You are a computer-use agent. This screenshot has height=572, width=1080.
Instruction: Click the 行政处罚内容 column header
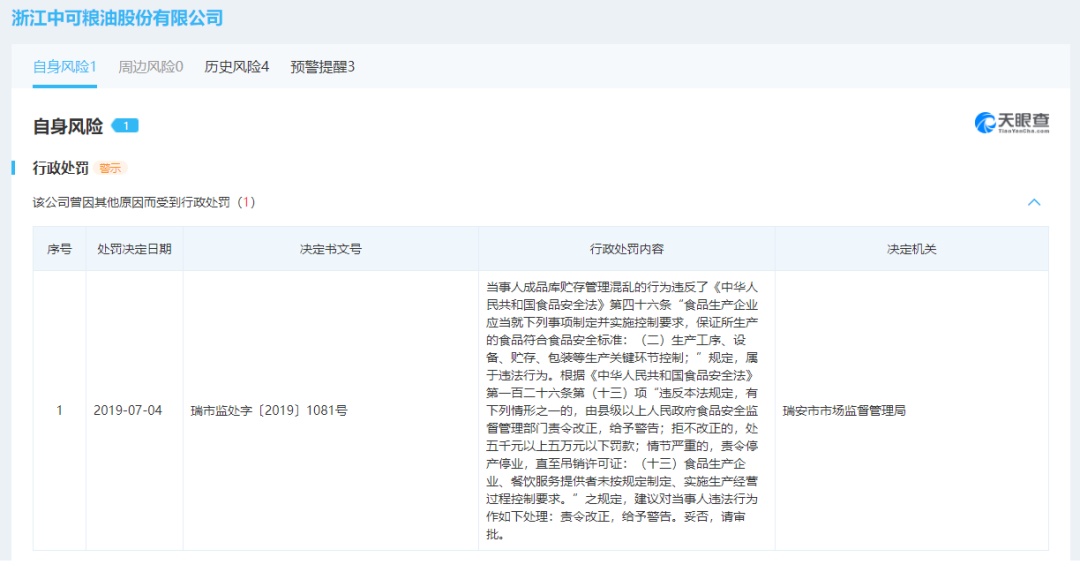click(626, 249)
